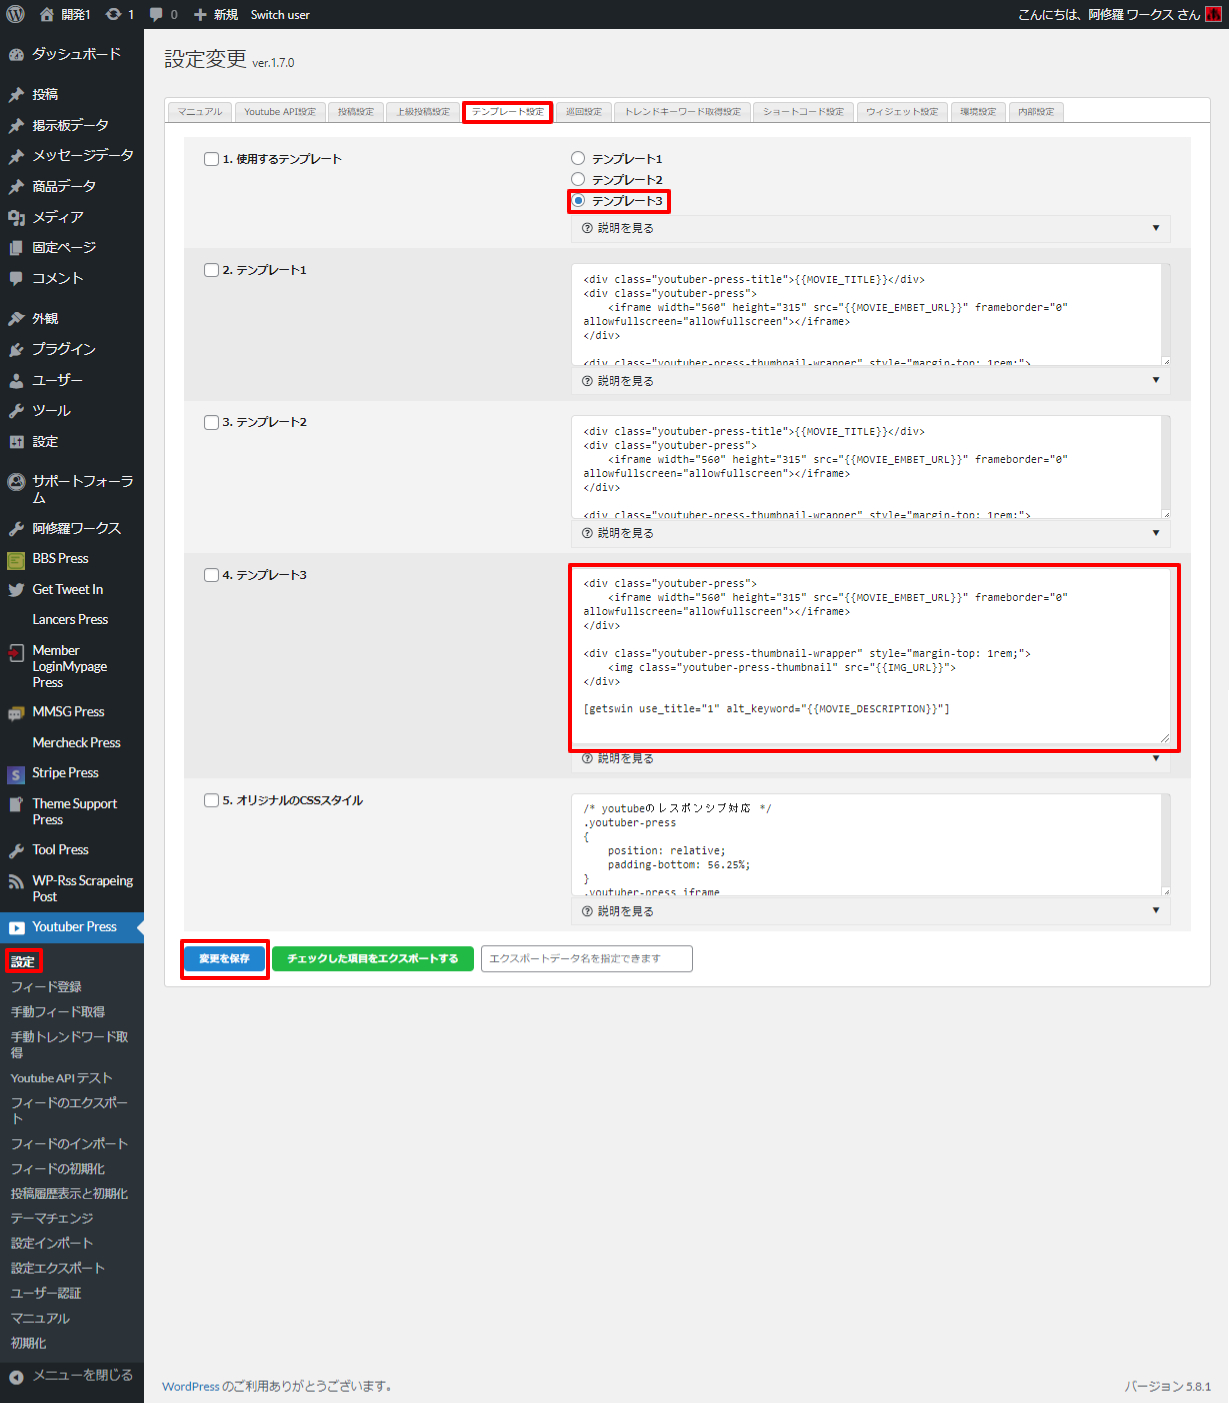Select the テンプレート2 radio button
This screenshot has width=1229, height=1404.
point(578,179)
